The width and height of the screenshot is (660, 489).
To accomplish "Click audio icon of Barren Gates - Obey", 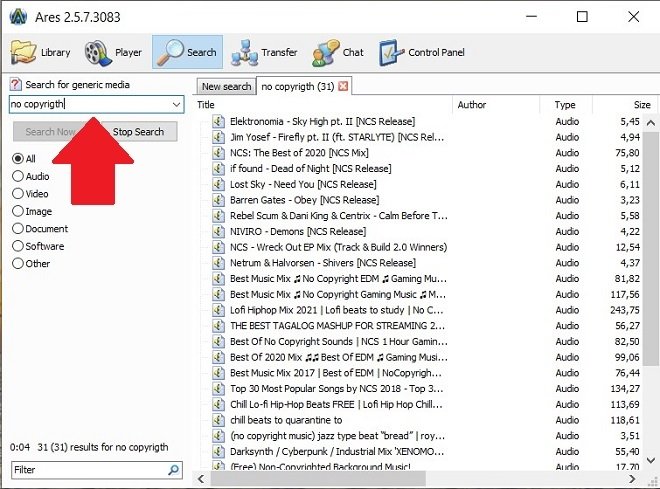I will pyautogui.click(x=218, y=200).
